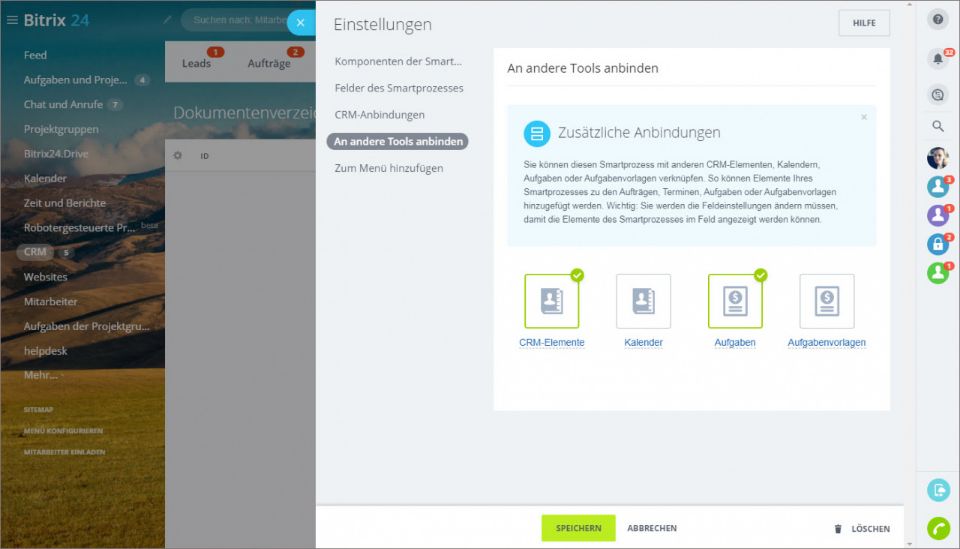This screenshot has width=960, height=549.
Task: Open the notifications bell icon
Action: click(x=937, y=59)
